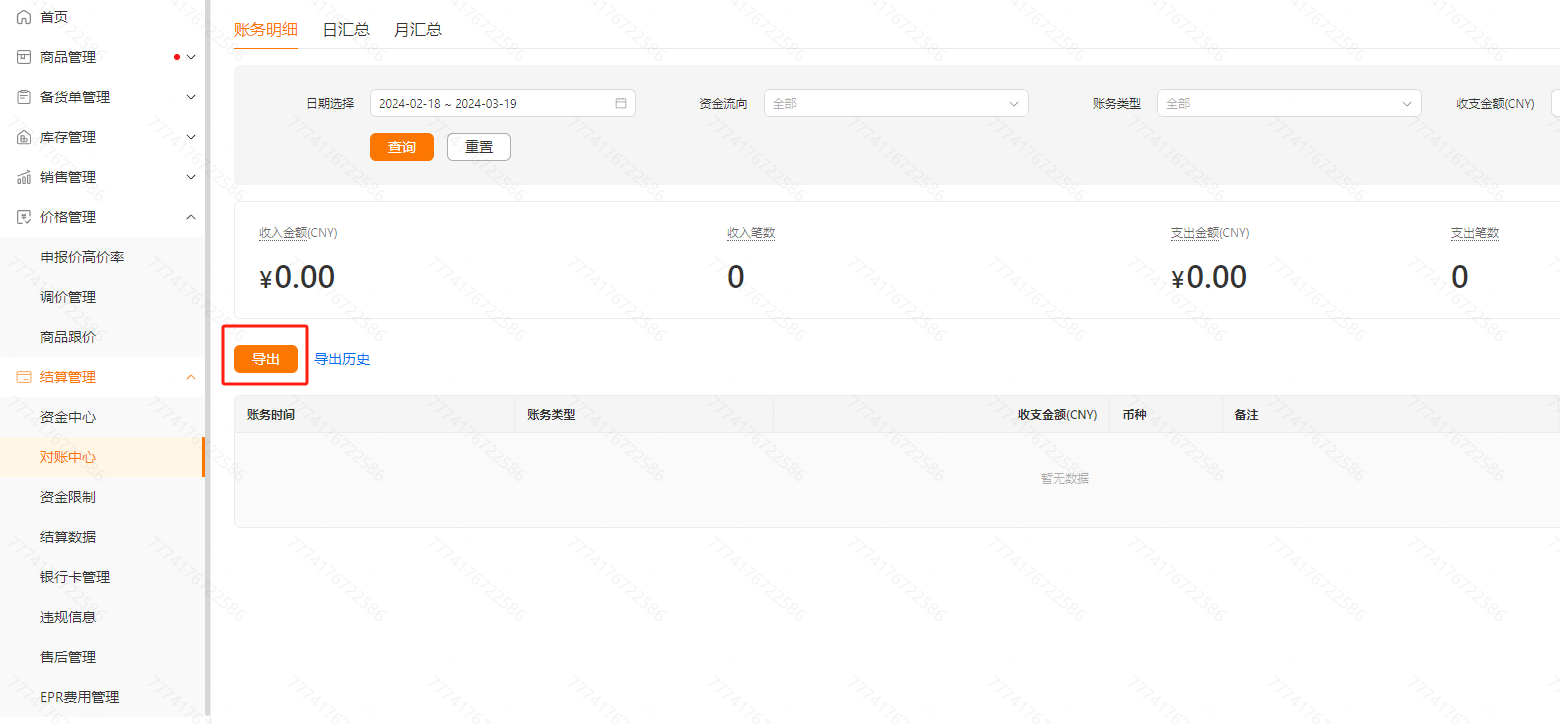Click the 收入笔数 label

(x=751, y=233)
